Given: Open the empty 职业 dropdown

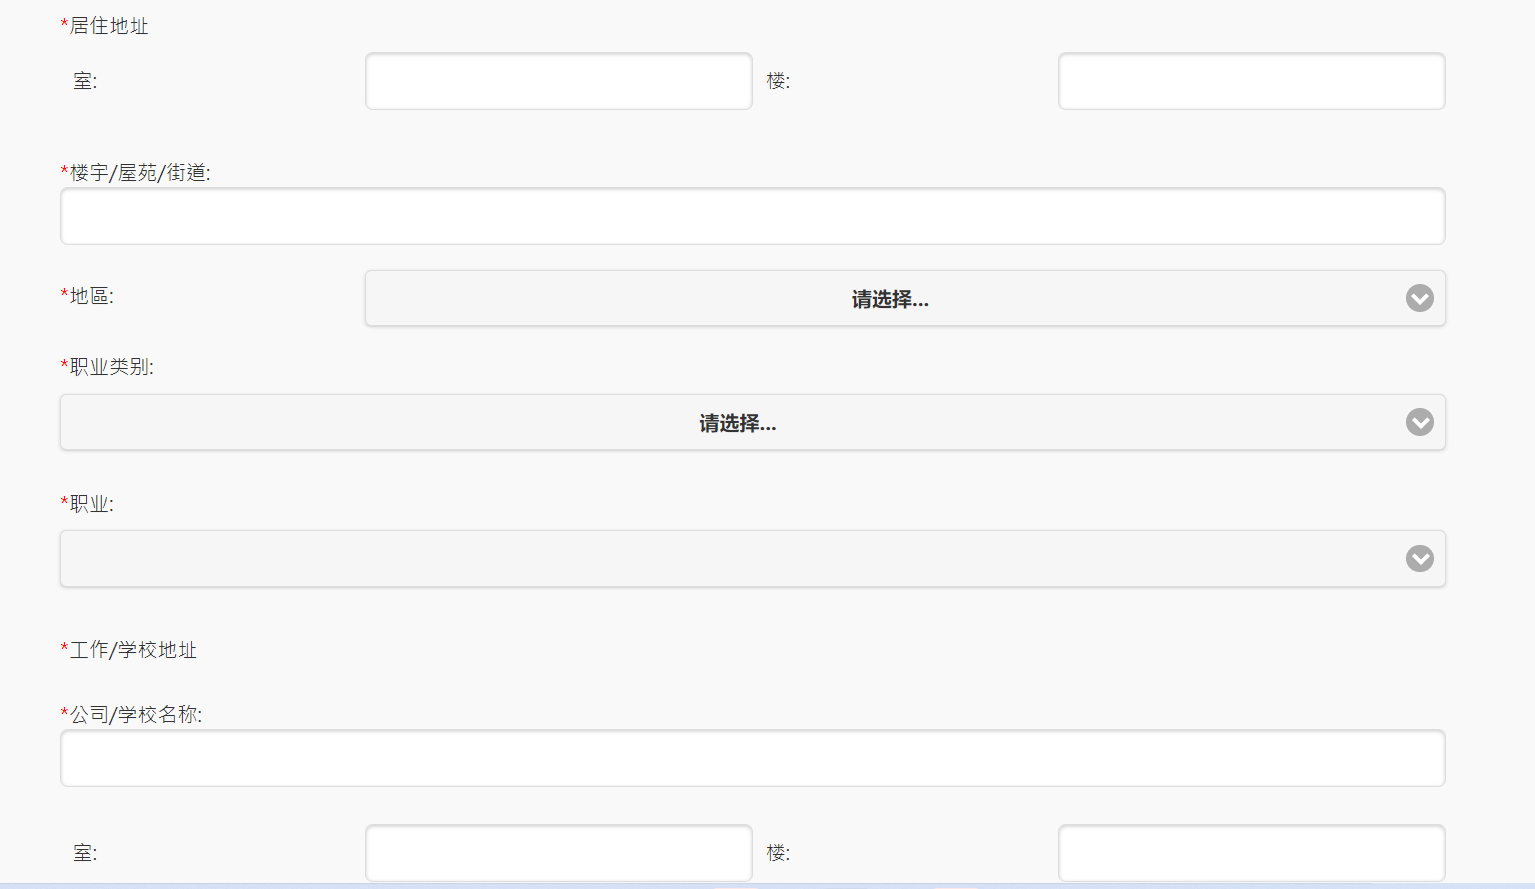Looking at the screenshot, I should coord(737,558).
